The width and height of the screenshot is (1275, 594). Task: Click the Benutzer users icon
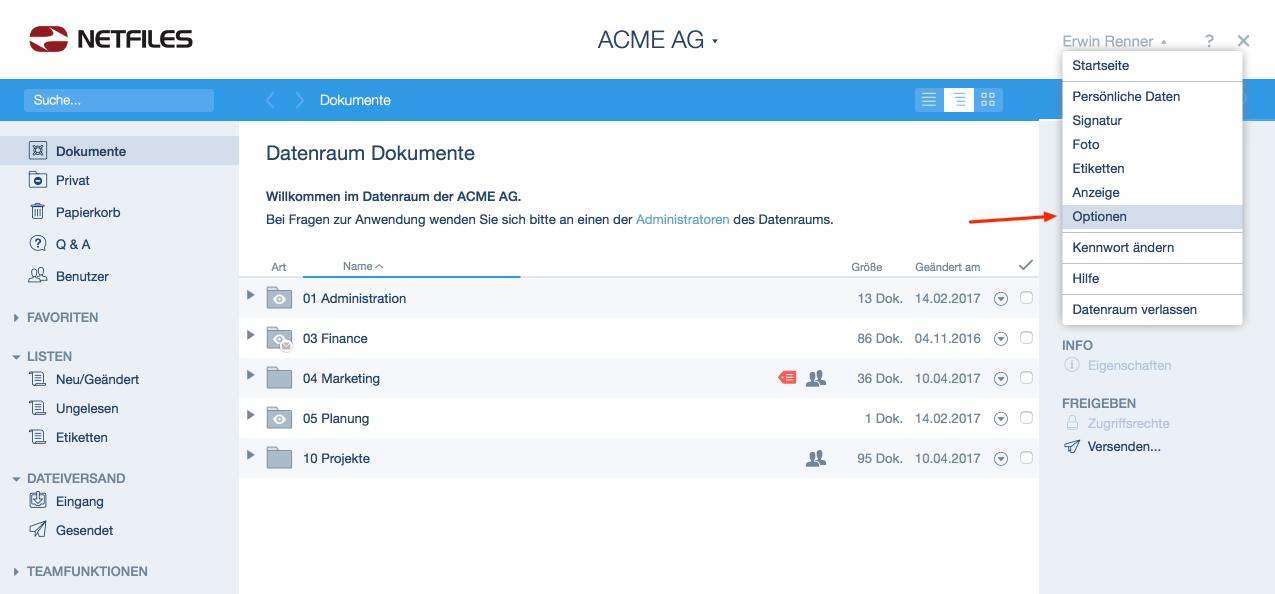pos(38,276)
